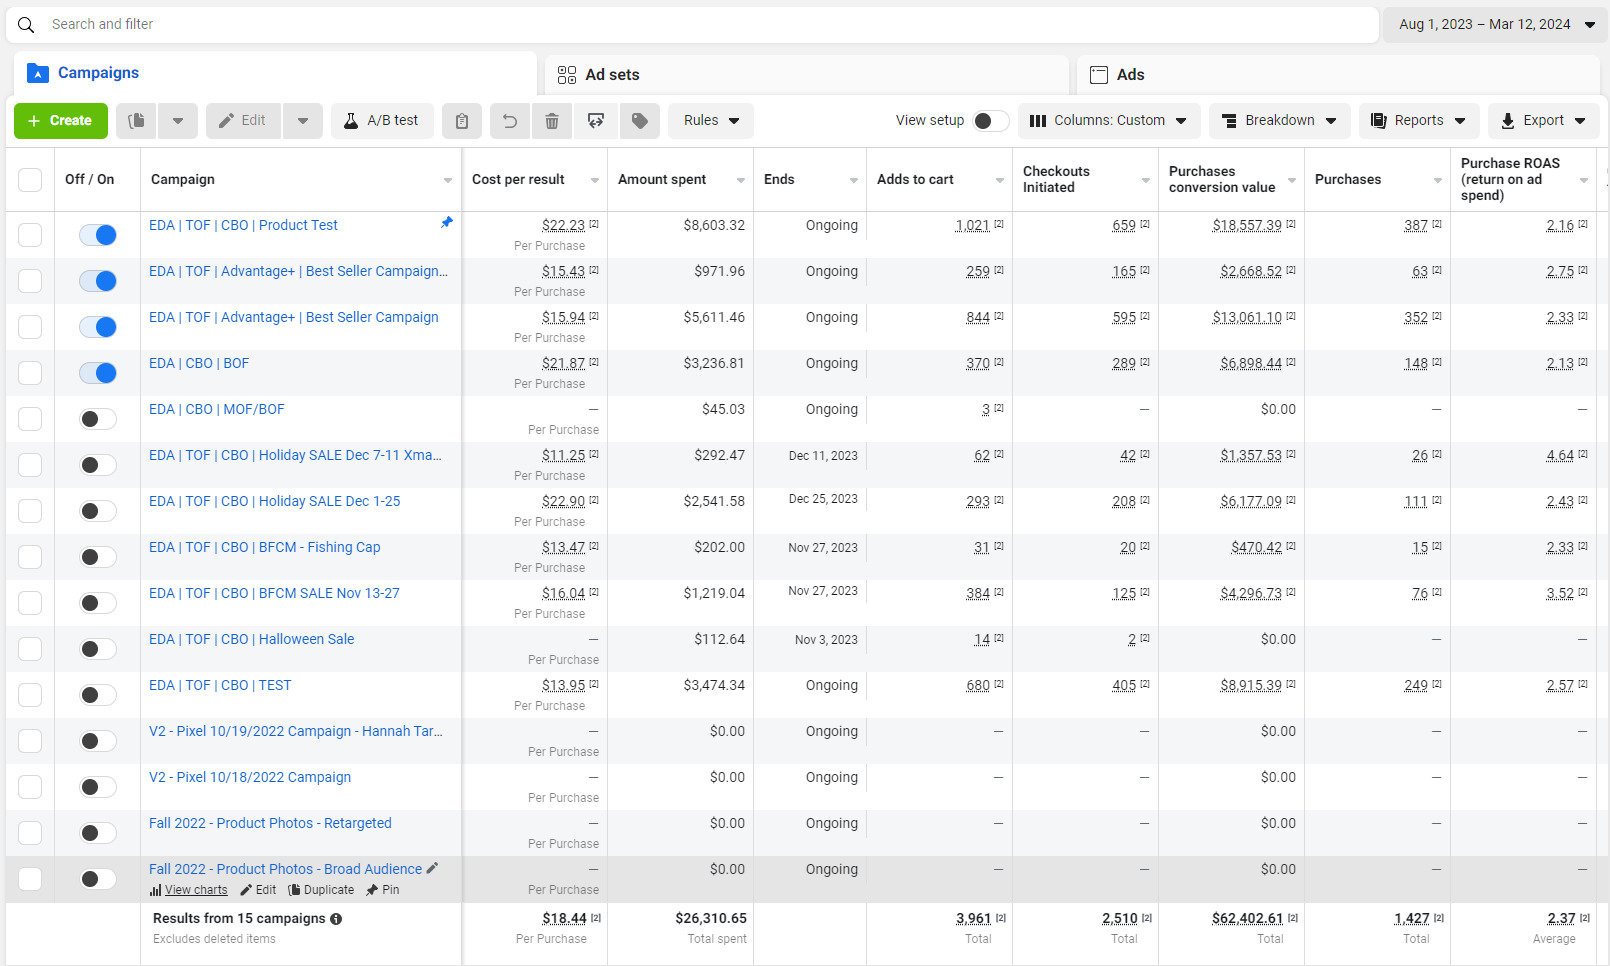The width and height of the screenshot is (1610, 966).
Task: Click the tag label icon
Action: coord(639,121)
